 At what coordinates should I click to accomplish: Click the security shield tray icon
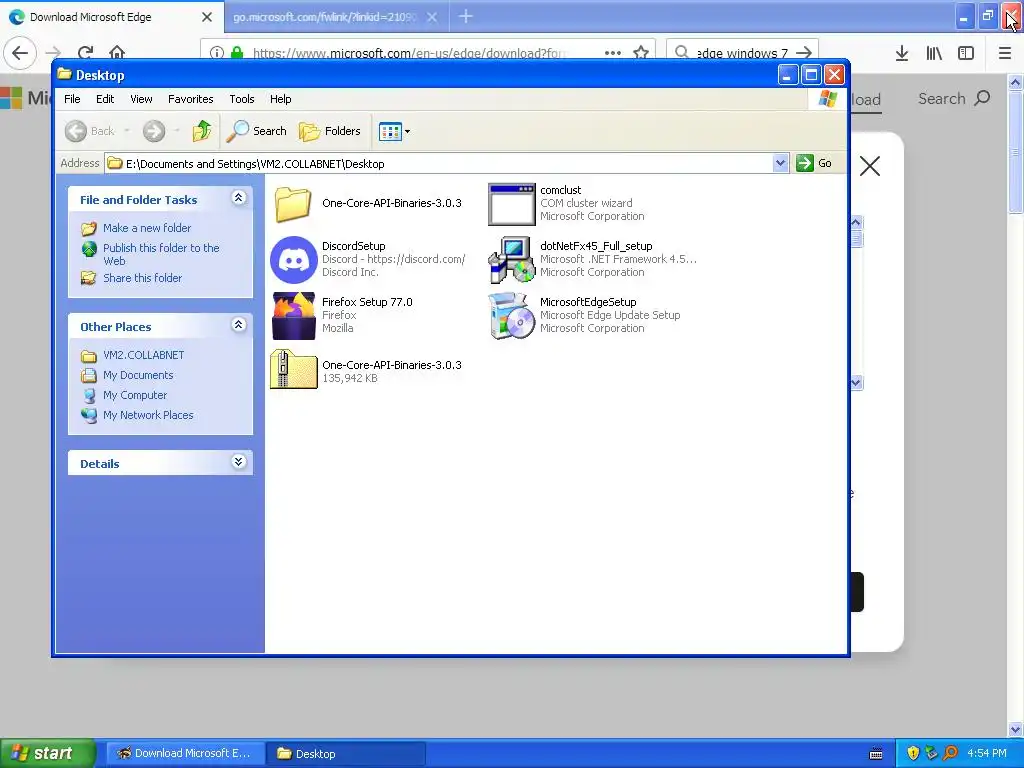913,754
